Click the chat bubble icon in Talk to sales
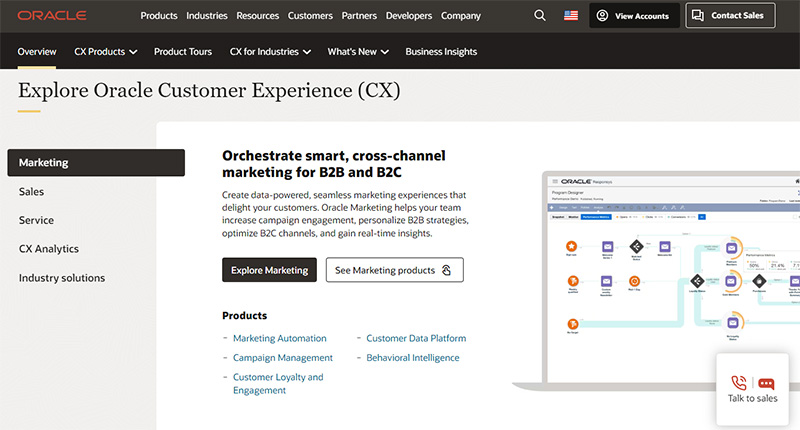Image resolution: width=800 pixels, height=430 pixels. (x=766, y=384)
